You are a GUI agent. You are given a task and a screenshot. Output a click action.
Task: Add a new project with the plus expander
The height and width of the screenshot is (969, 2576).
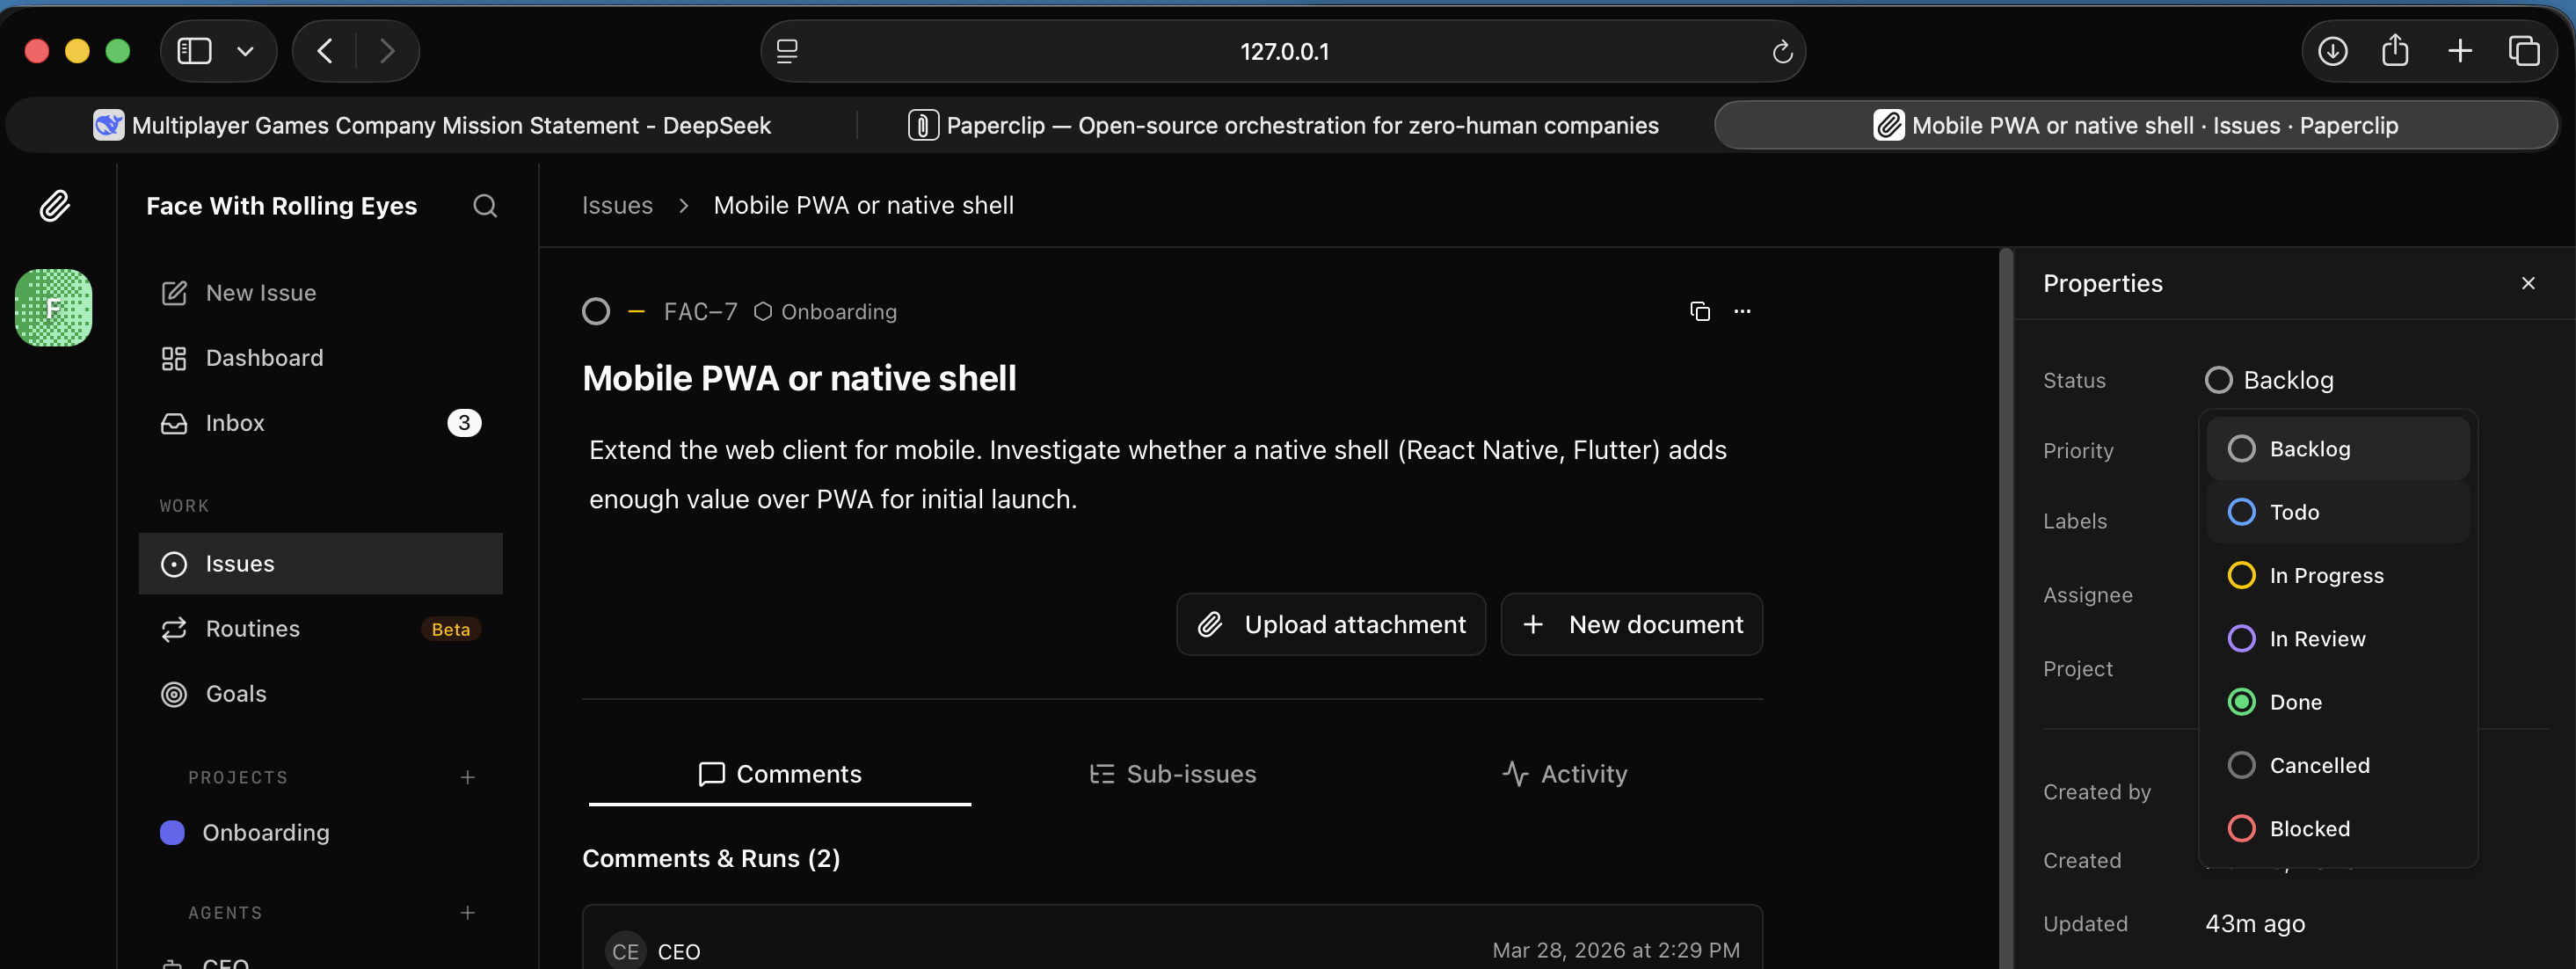(x=467, y=777)
